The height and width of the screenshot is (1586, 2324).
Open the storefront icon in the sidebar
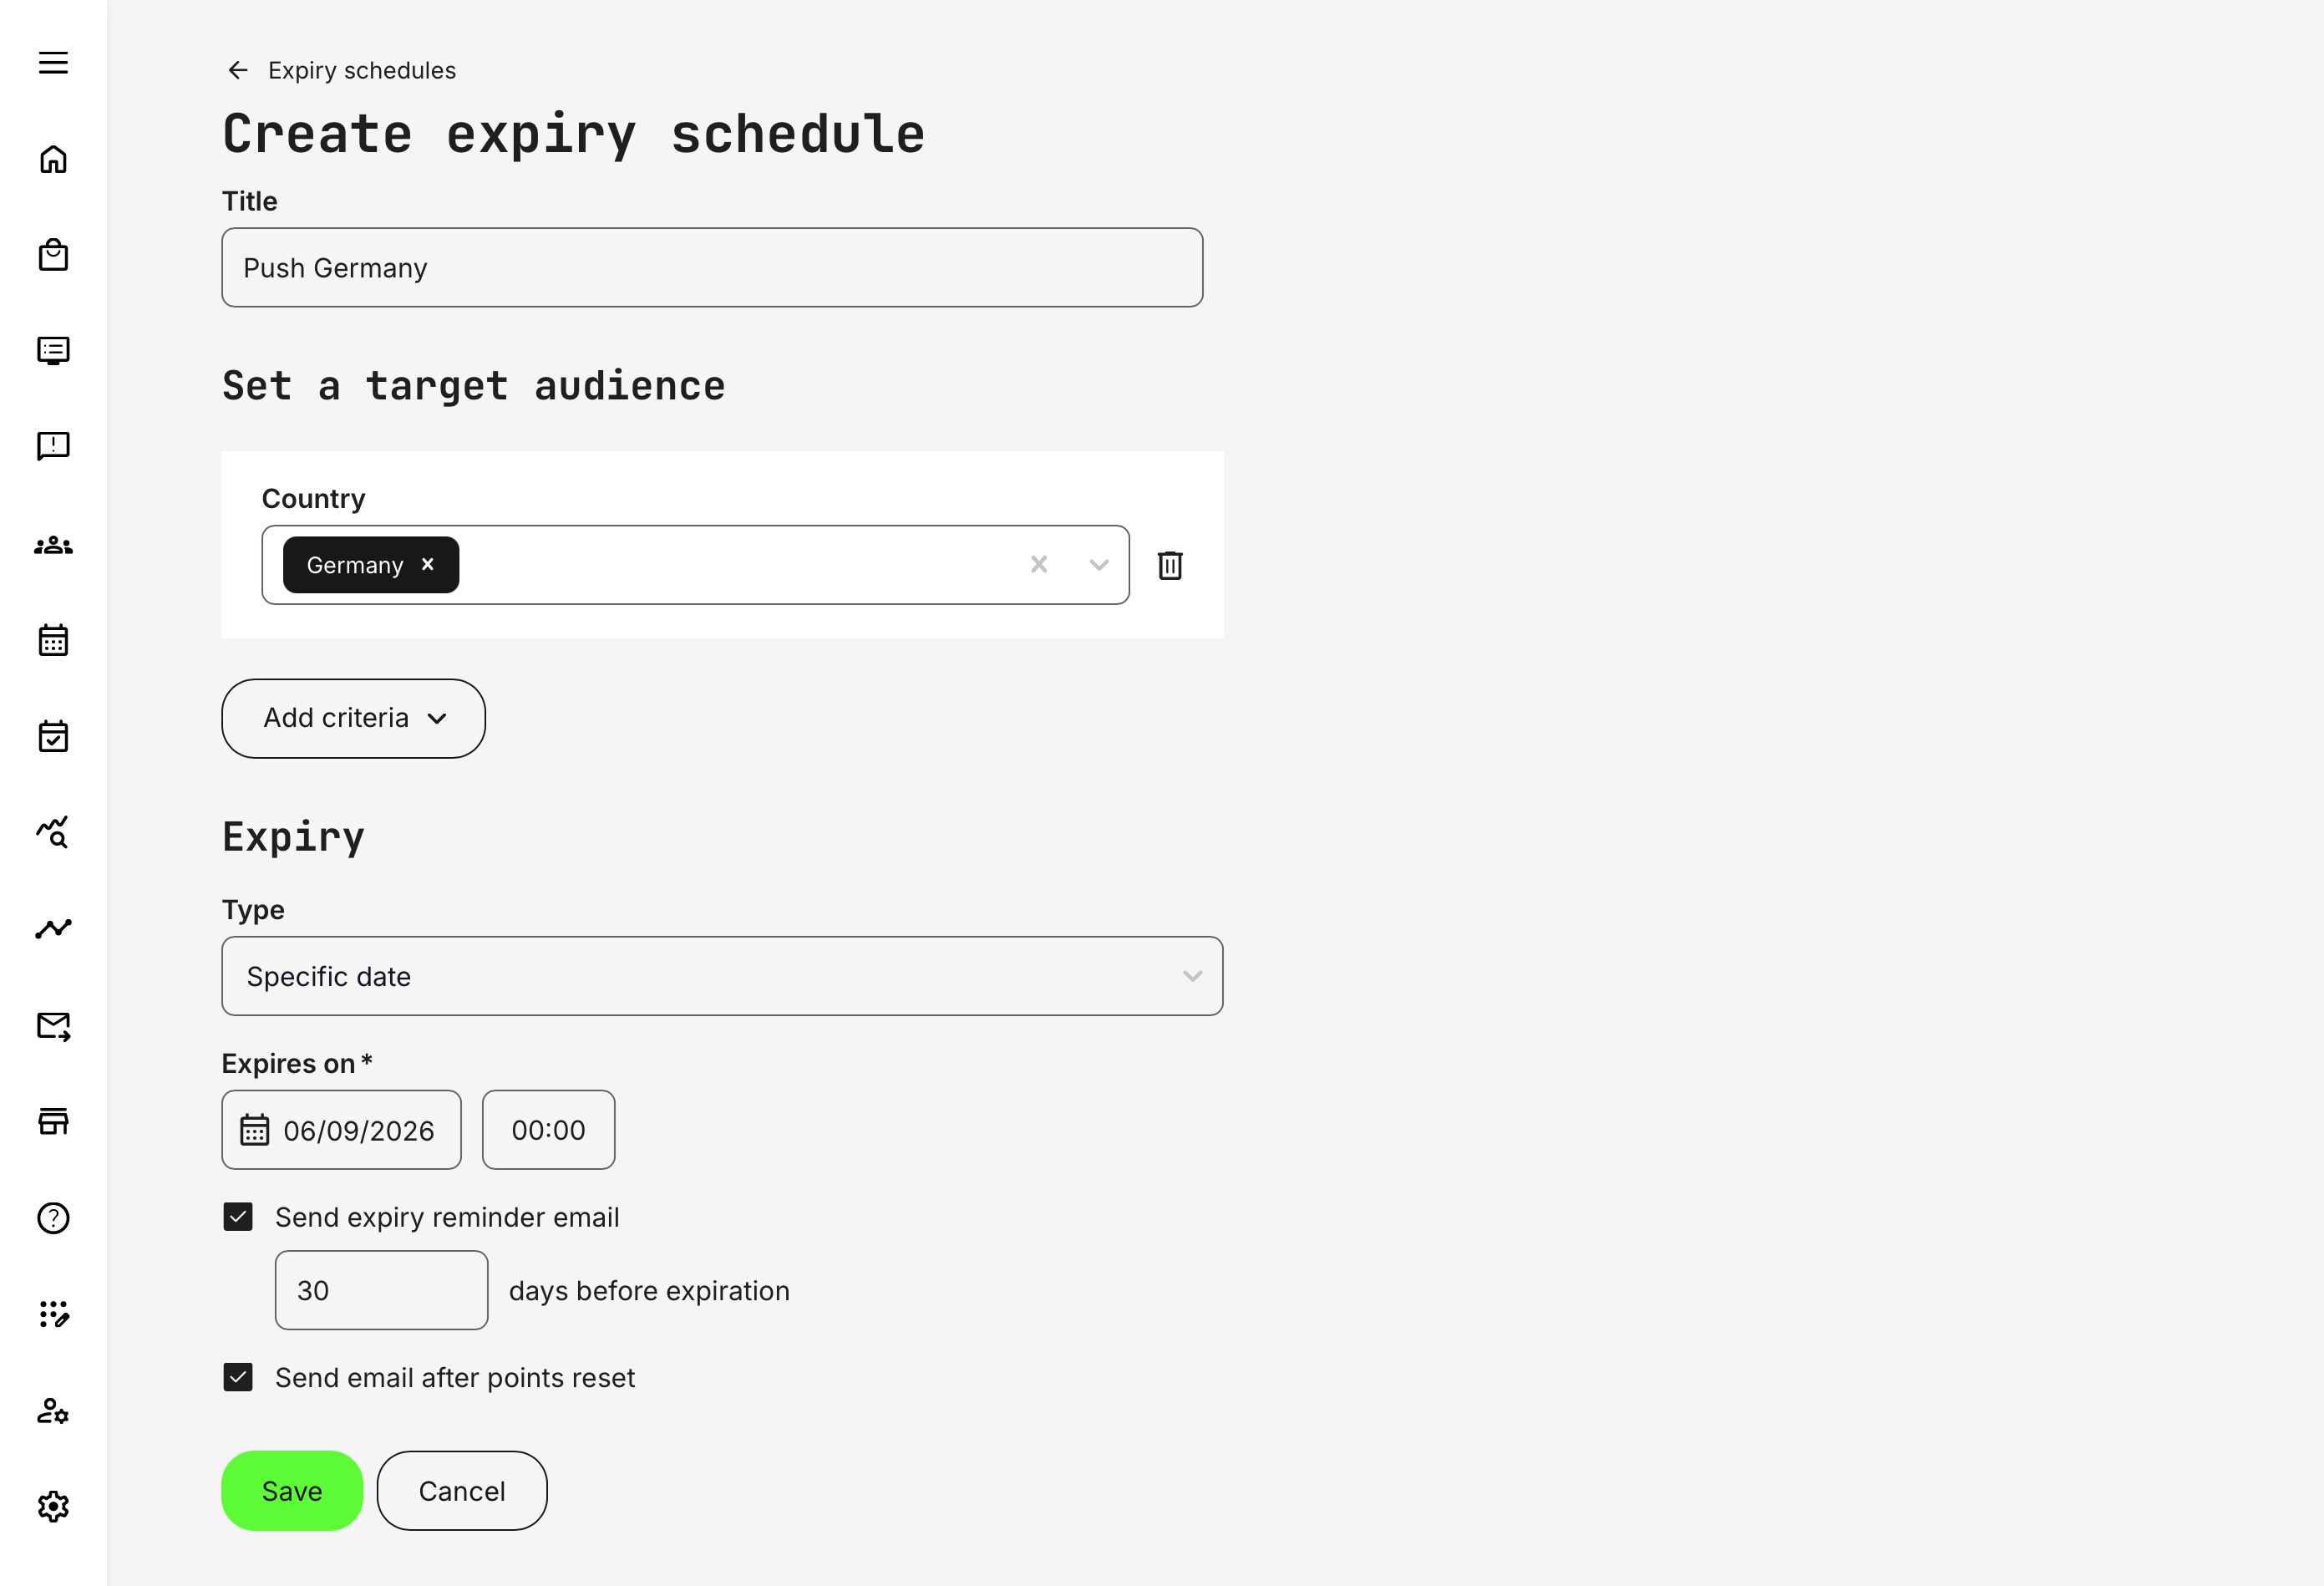pyautogui.click(x=53, y=1121)
